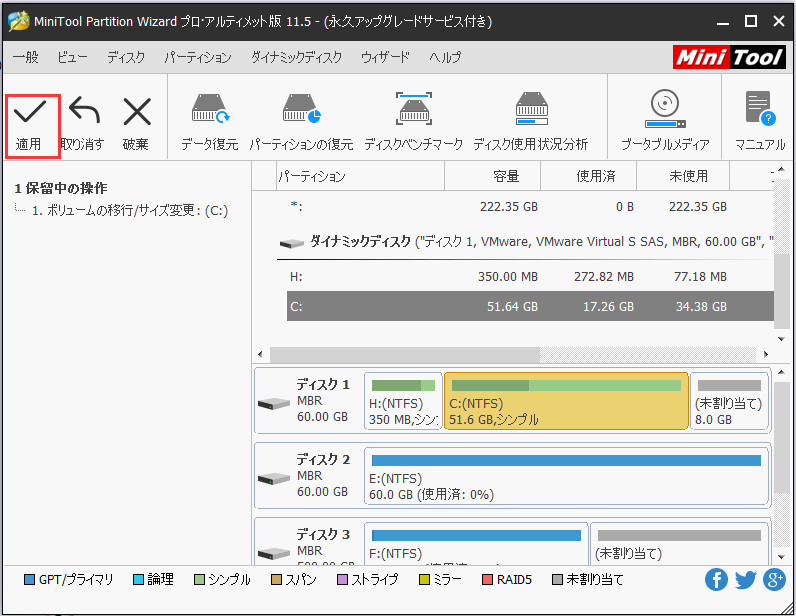Click the 破棄 (Discard) X icon
This screenshot has width=796, height=616.
point(136,113)
